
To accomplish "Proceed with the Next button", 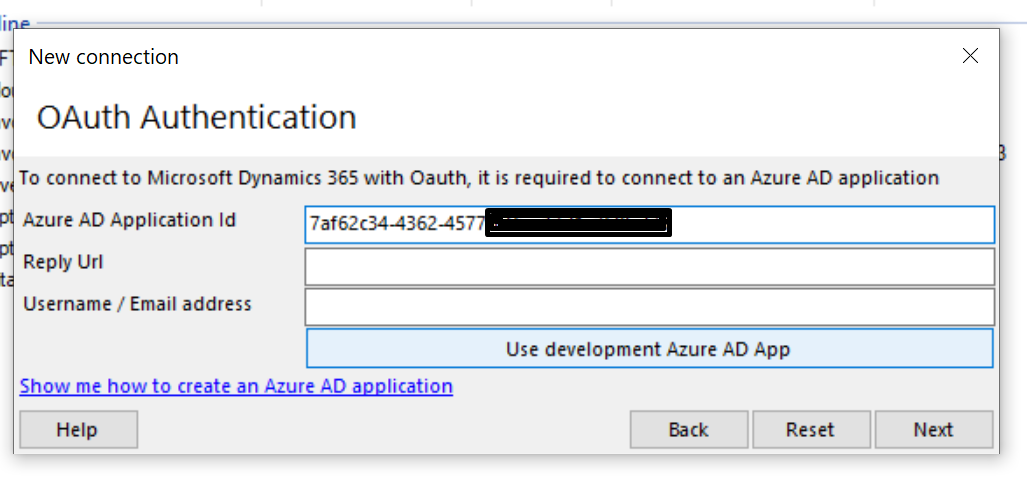I will [934, 430].
